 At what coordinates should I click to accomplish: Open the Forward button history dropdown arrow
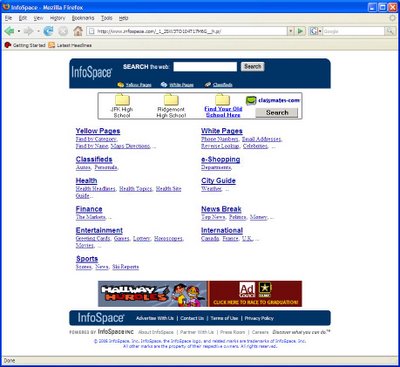(38, 31)
